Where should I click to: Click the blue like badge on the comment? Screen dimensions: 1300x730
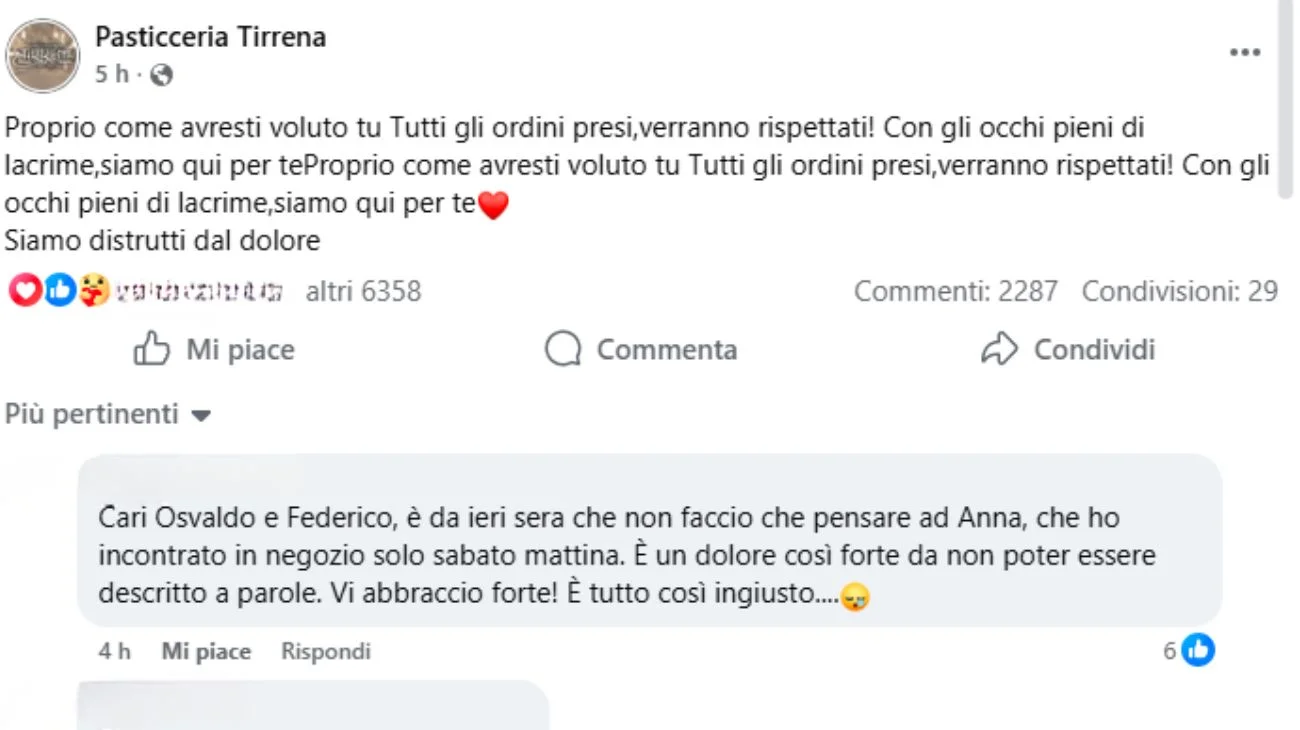[1196, 650]
